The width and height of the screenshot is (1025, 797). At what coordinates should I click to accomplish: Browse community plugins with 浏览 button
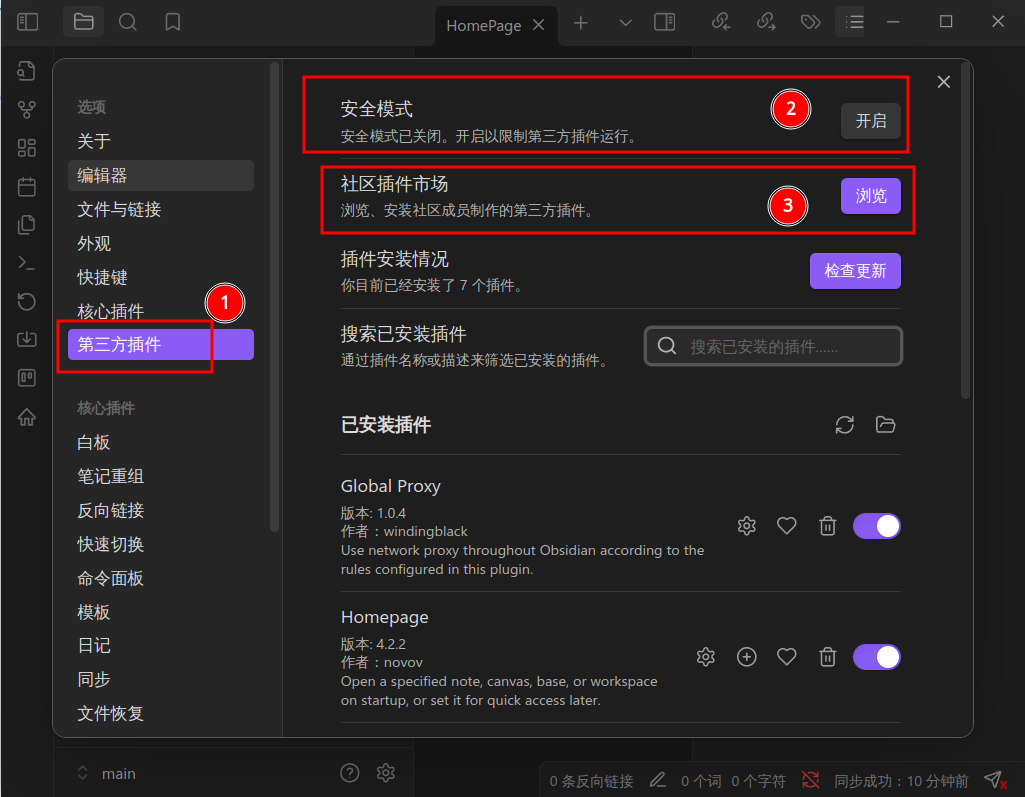click(x=871, y=196)
